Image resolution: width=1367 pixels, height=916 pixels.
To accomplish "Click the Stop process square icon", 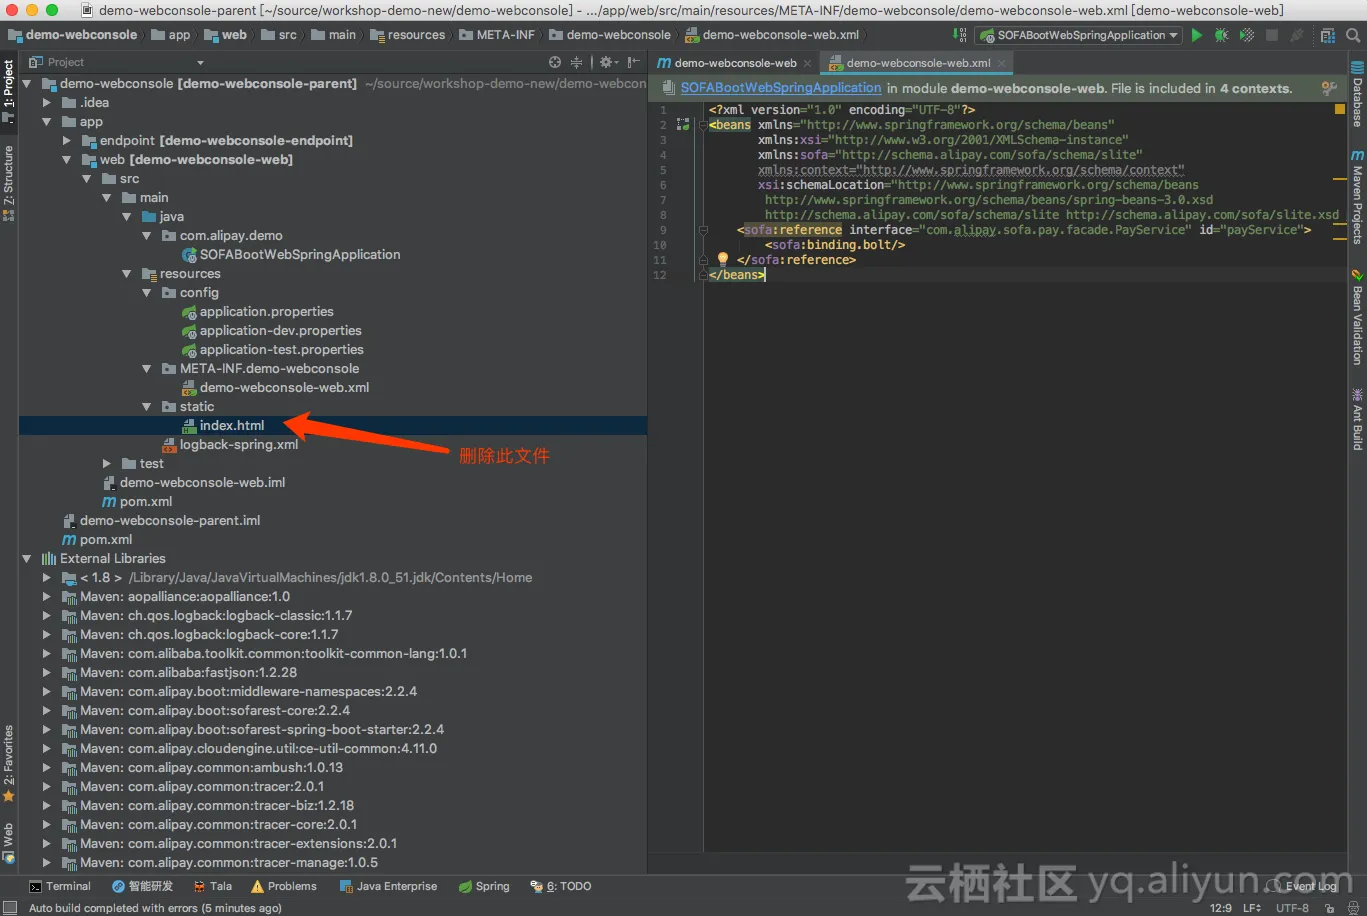I will [x=1272, y=35].
